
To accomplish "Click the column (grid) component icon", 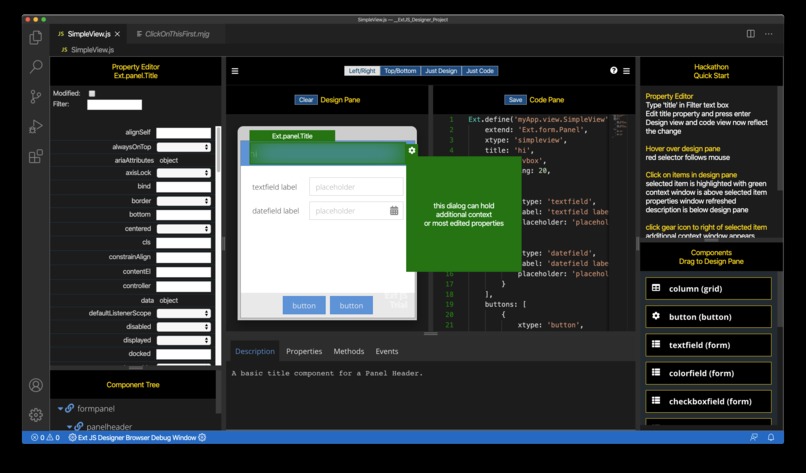I will [x=656, y=288].
